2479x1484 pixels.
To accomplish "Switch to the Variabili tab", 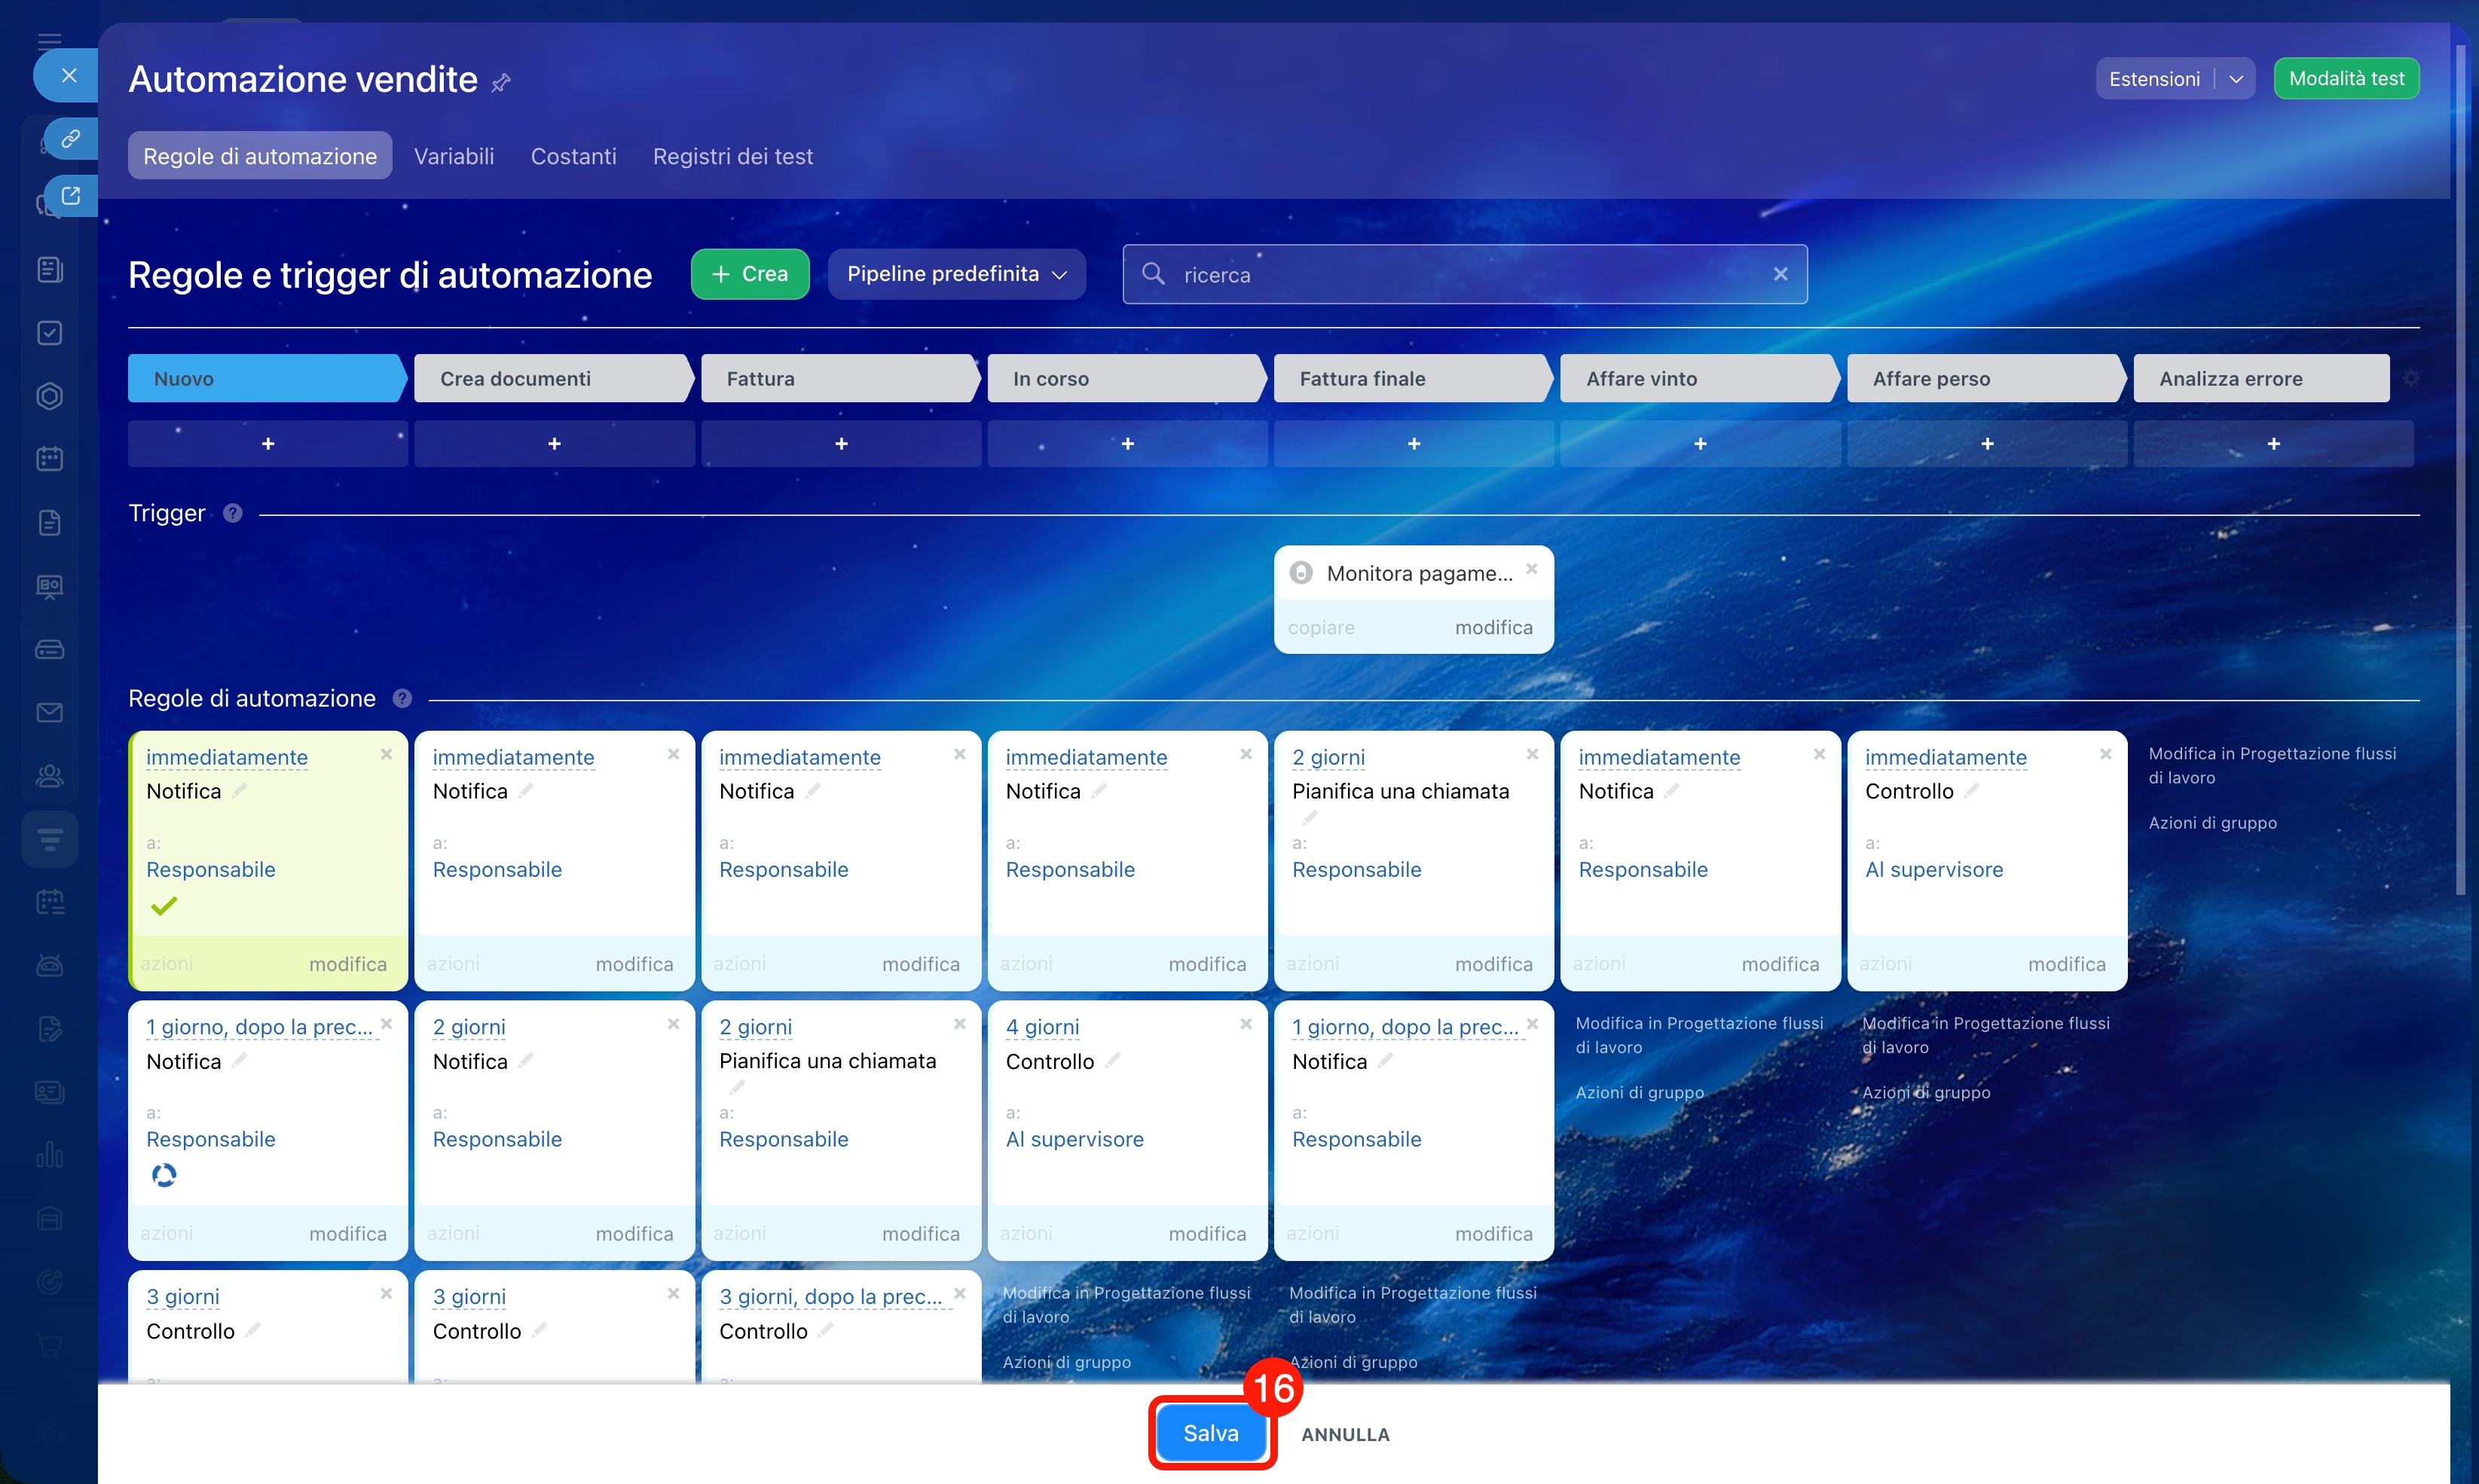I will (454, 156).
